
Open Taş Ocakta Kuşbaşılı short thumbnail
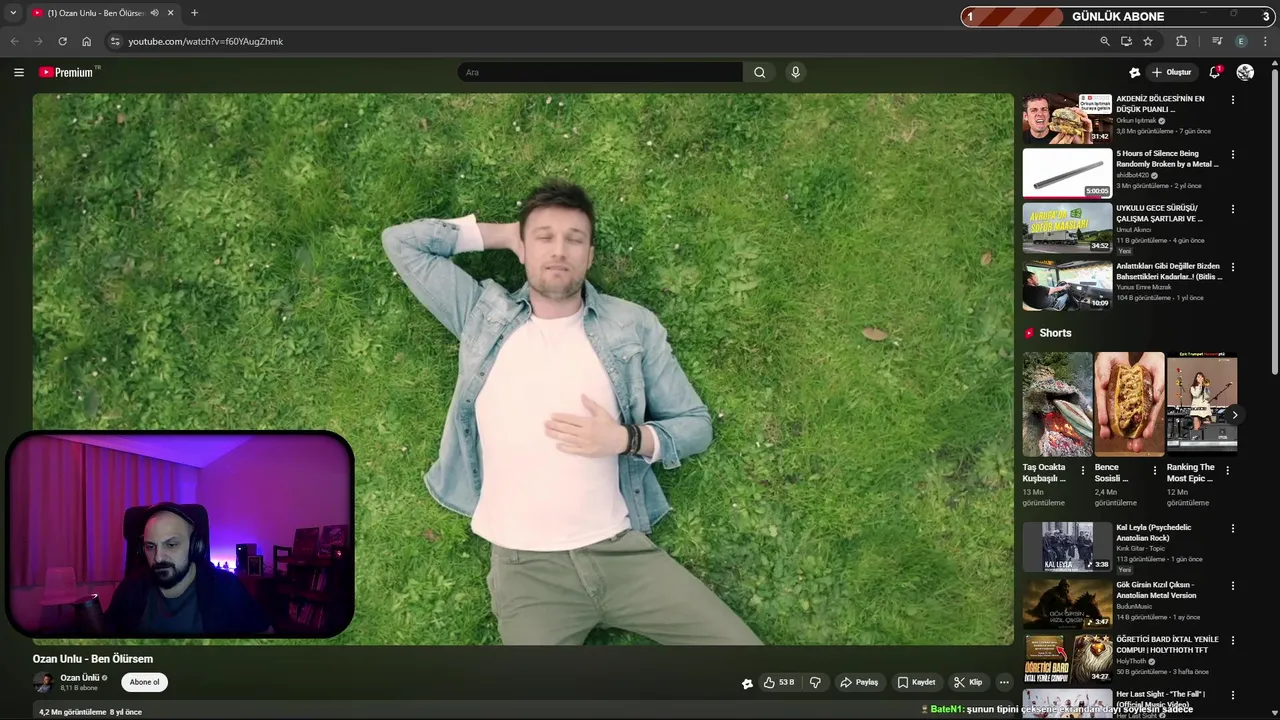1057,404
